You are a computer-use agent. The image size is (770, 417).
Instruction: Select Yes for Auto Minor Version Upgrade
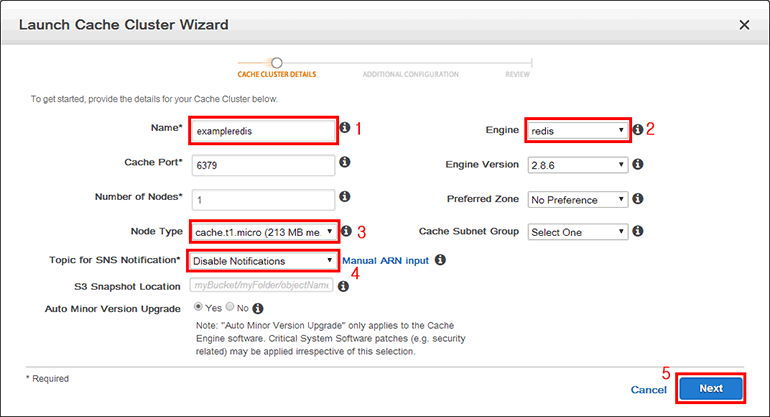[197, 308]
